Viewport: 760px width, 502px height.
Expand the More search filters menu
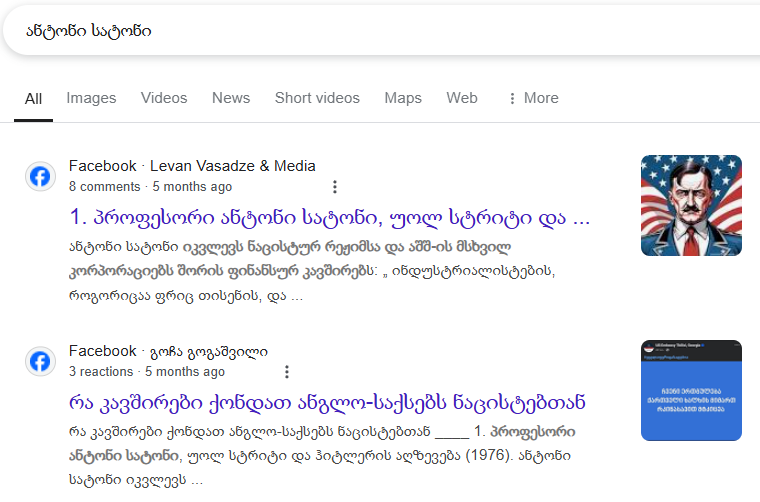533,98
